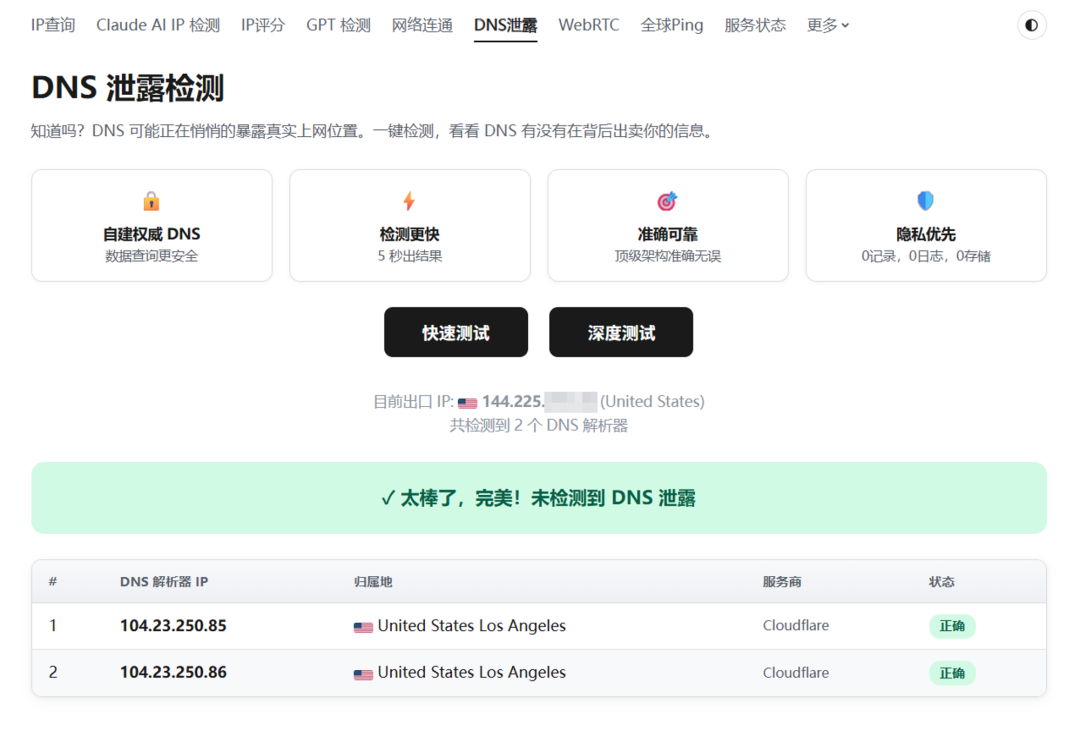Click the 隐私优先 card title
The width and height of the screenshot is (1080, 731).
(926, 234)
